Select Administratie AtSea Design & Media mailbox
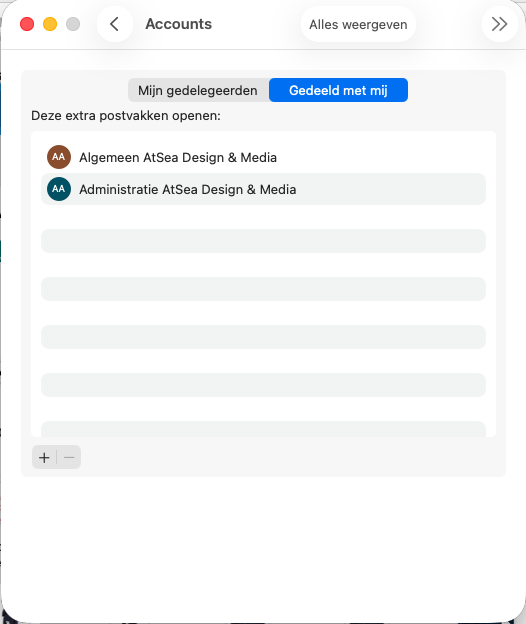 point(263,189)
